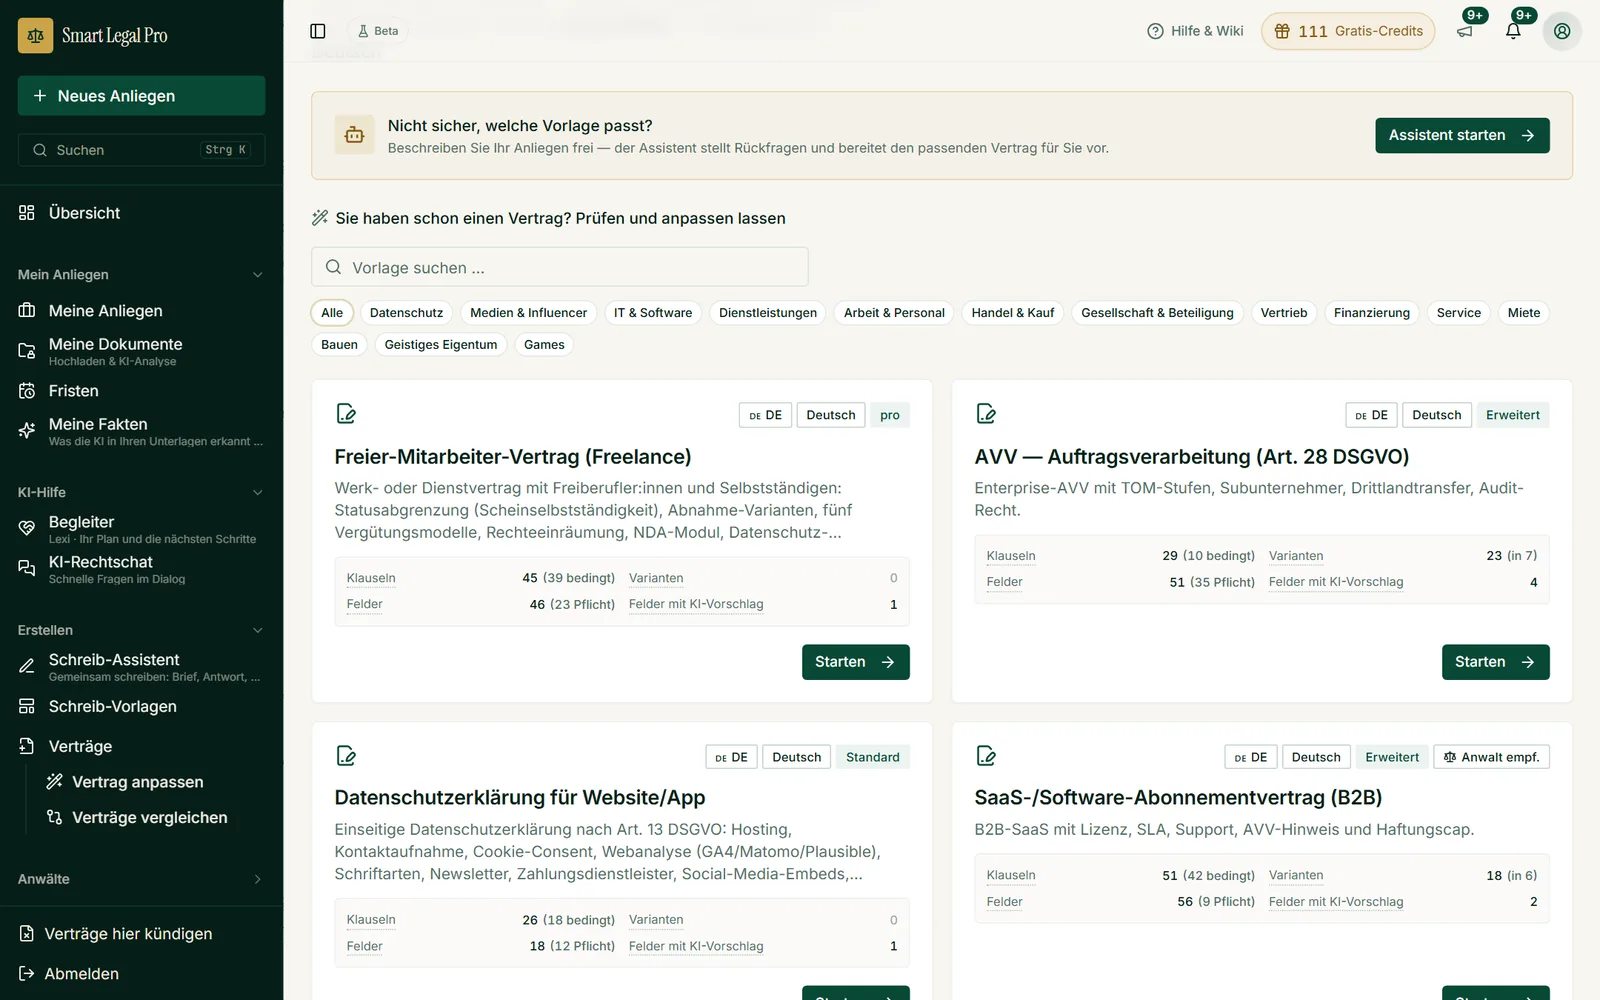Click the robot assistant icon in banner
This screenshot has height=1000, width=1600.
click(354, 135)
